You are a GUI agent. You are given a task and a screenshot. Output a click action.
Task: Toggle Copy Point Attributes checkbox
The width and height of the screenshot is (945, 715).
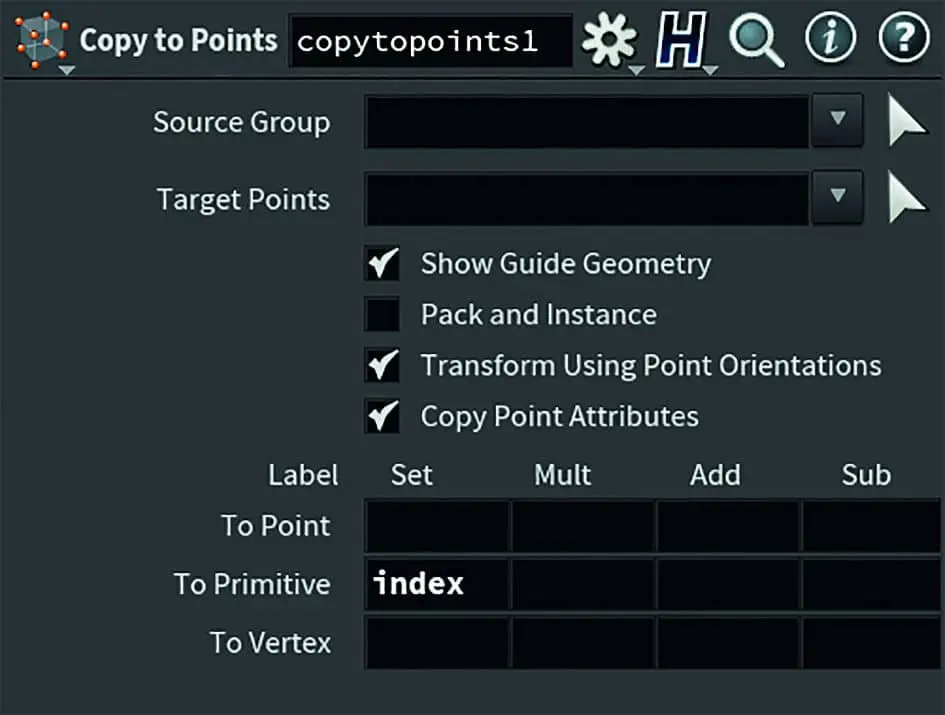(x=382, y=416)
